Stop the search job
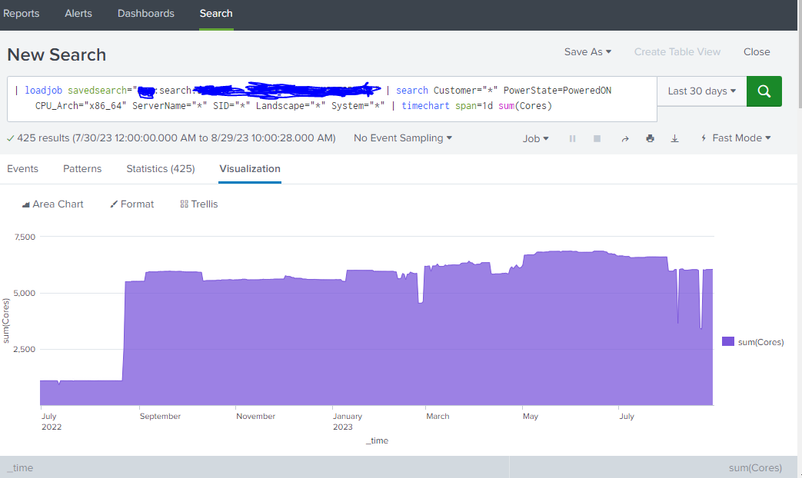Viewport: 802px width, 478px height. tap(598, 138)
